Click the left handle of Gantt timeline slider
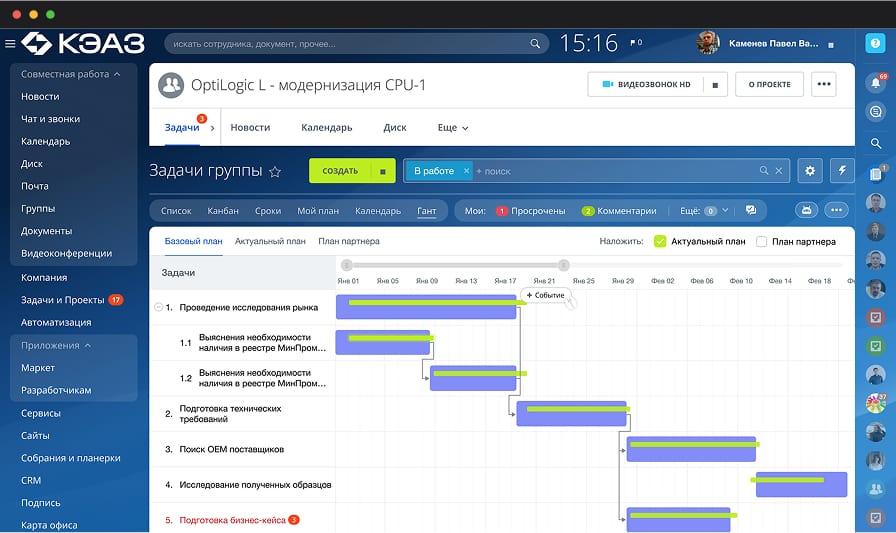896x533 pixels. click(346, 265)
